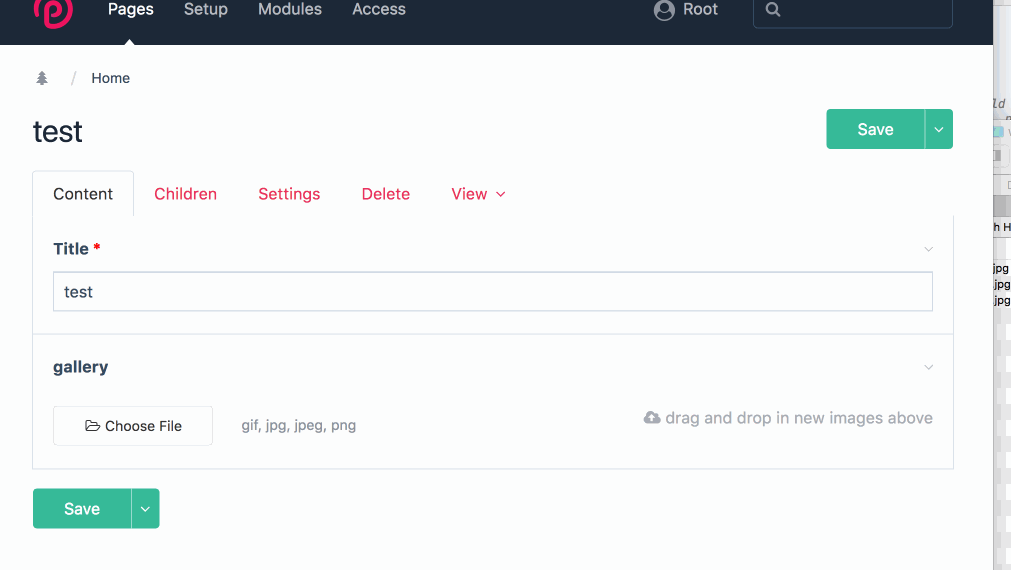
Task: Click into the Title text input
Action: [x=492, y=292]
